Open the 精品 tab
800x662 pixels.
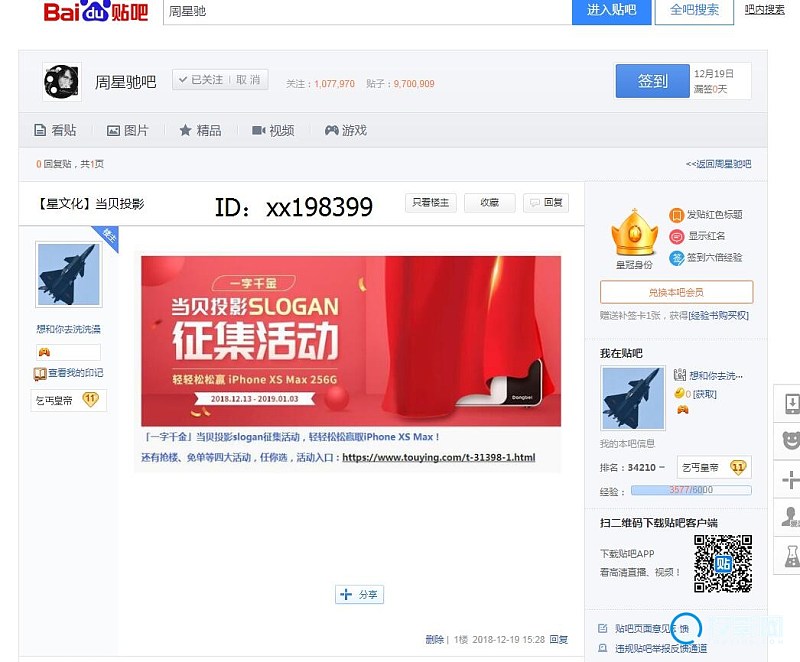201,131
